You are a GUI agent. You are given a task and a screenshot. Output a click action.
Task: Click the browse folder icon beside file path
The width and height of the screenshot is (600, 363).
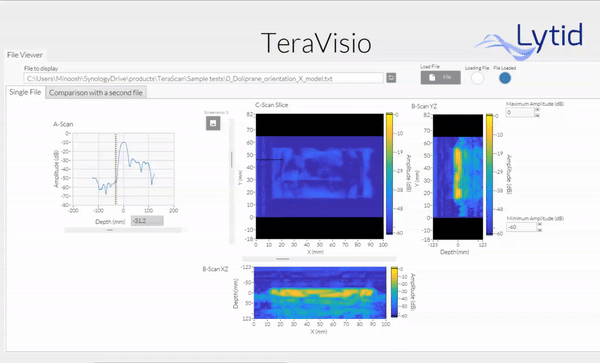391,78
